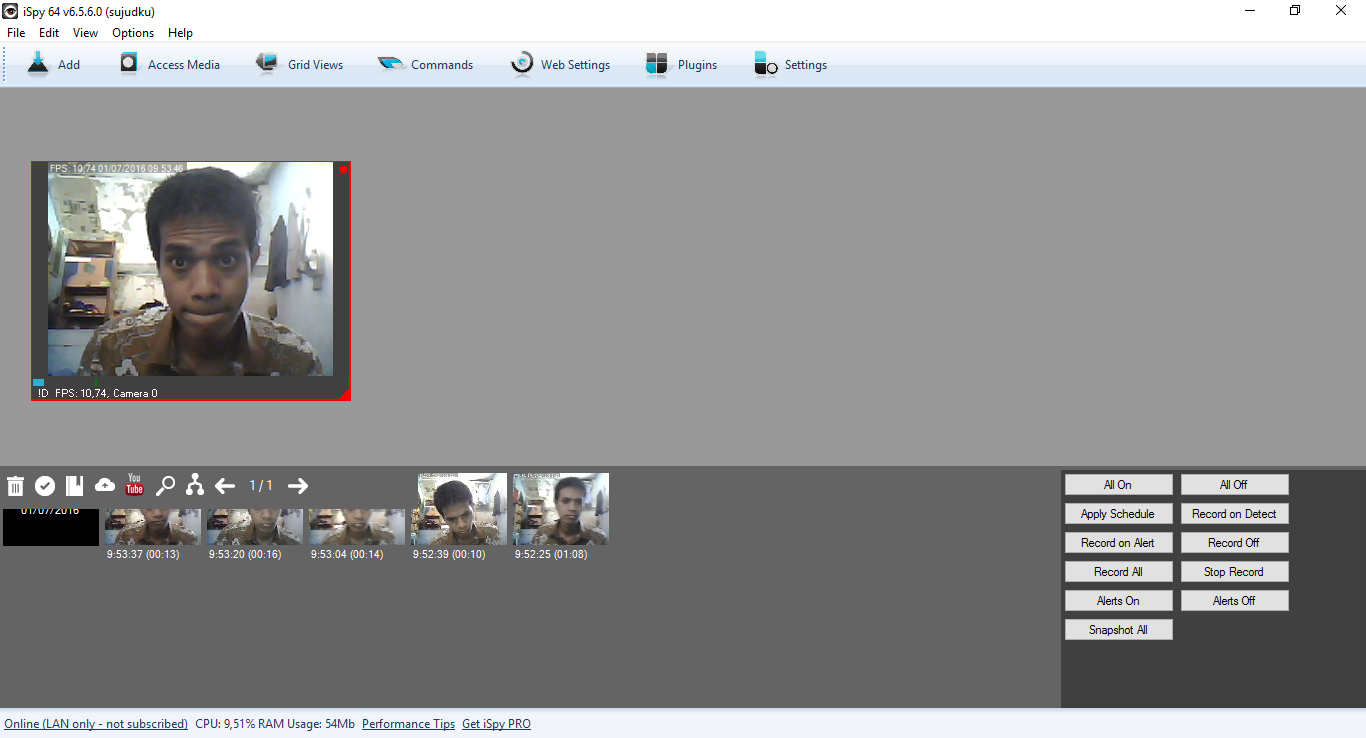Select all media via the checkmark icon
Viewport: 1366px width, 738px height.
pyautogui.click(x=45, y=485)
